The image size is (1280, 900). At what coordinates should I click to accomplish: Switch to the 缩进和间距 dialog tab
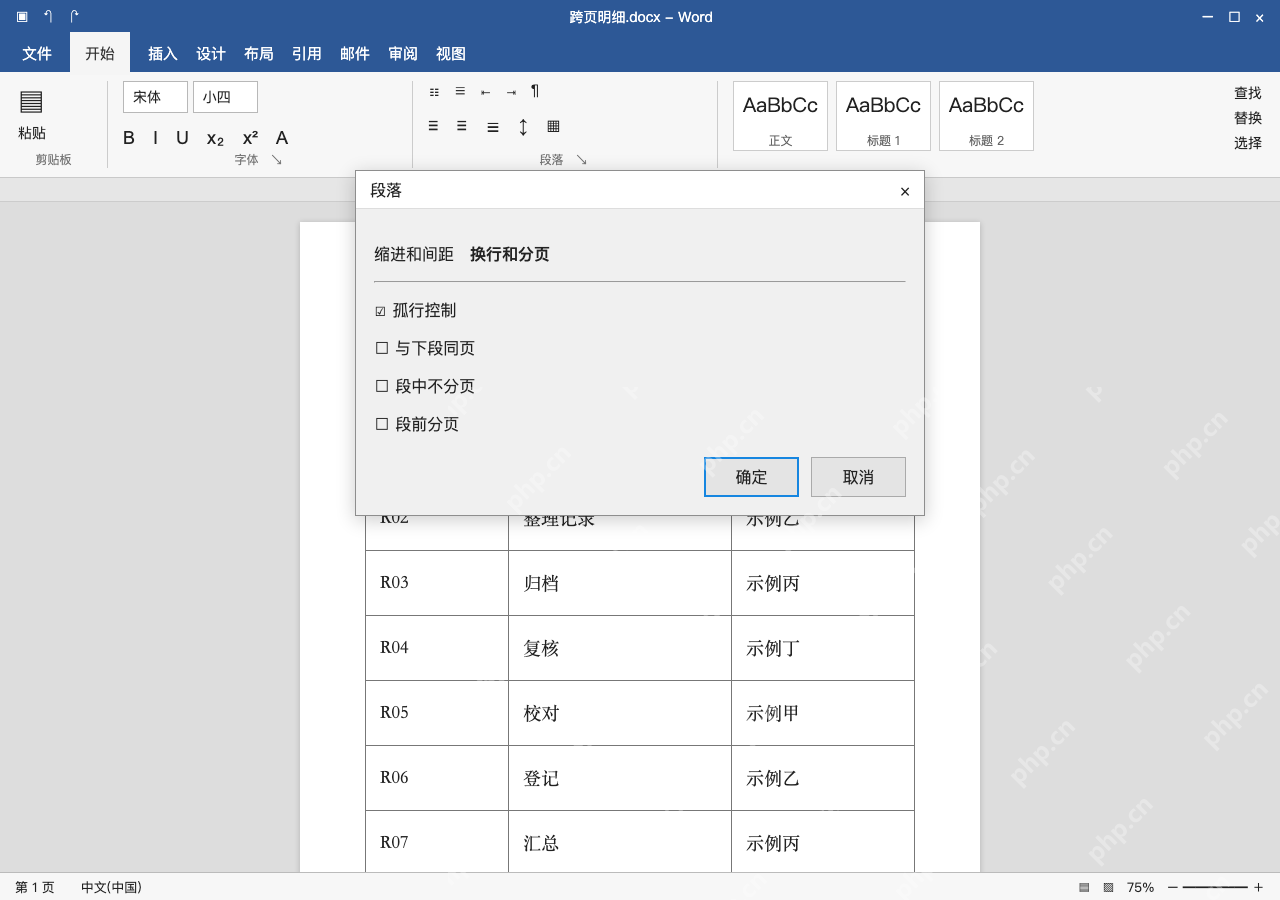pos(414,254)
